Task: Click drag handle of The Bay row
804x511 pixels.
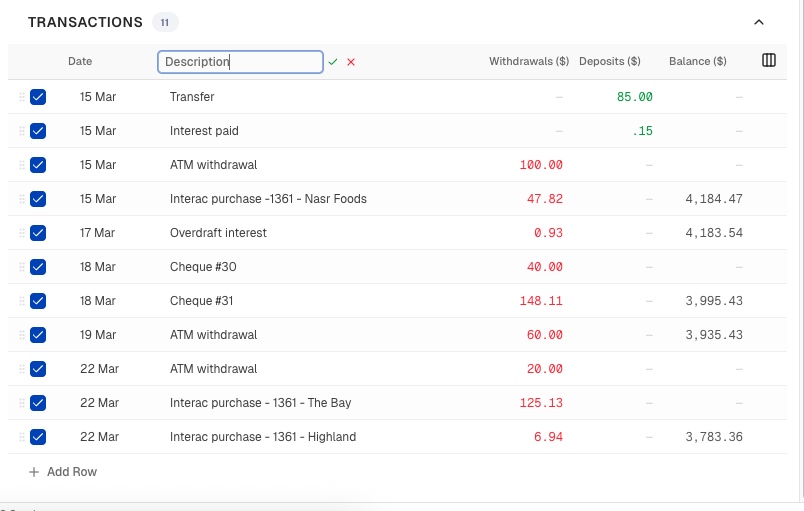Action: 21,403
